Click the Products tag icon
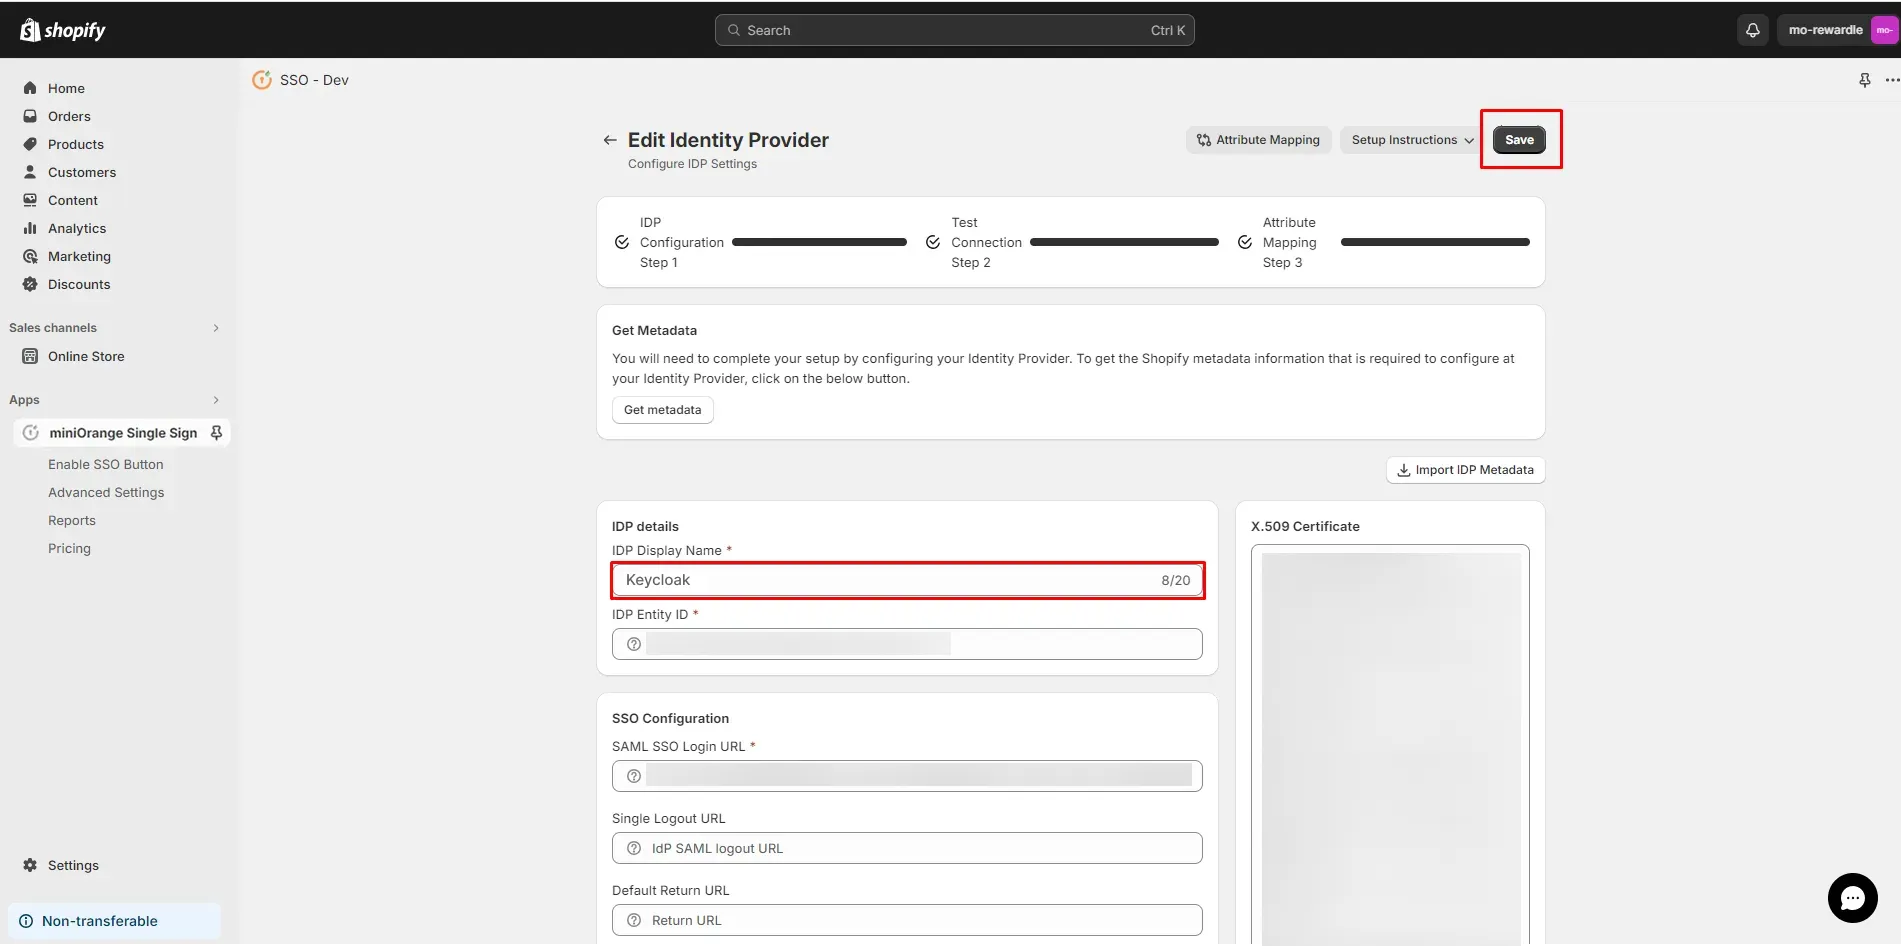1901x946 pixels. click(x=30, y=144)
